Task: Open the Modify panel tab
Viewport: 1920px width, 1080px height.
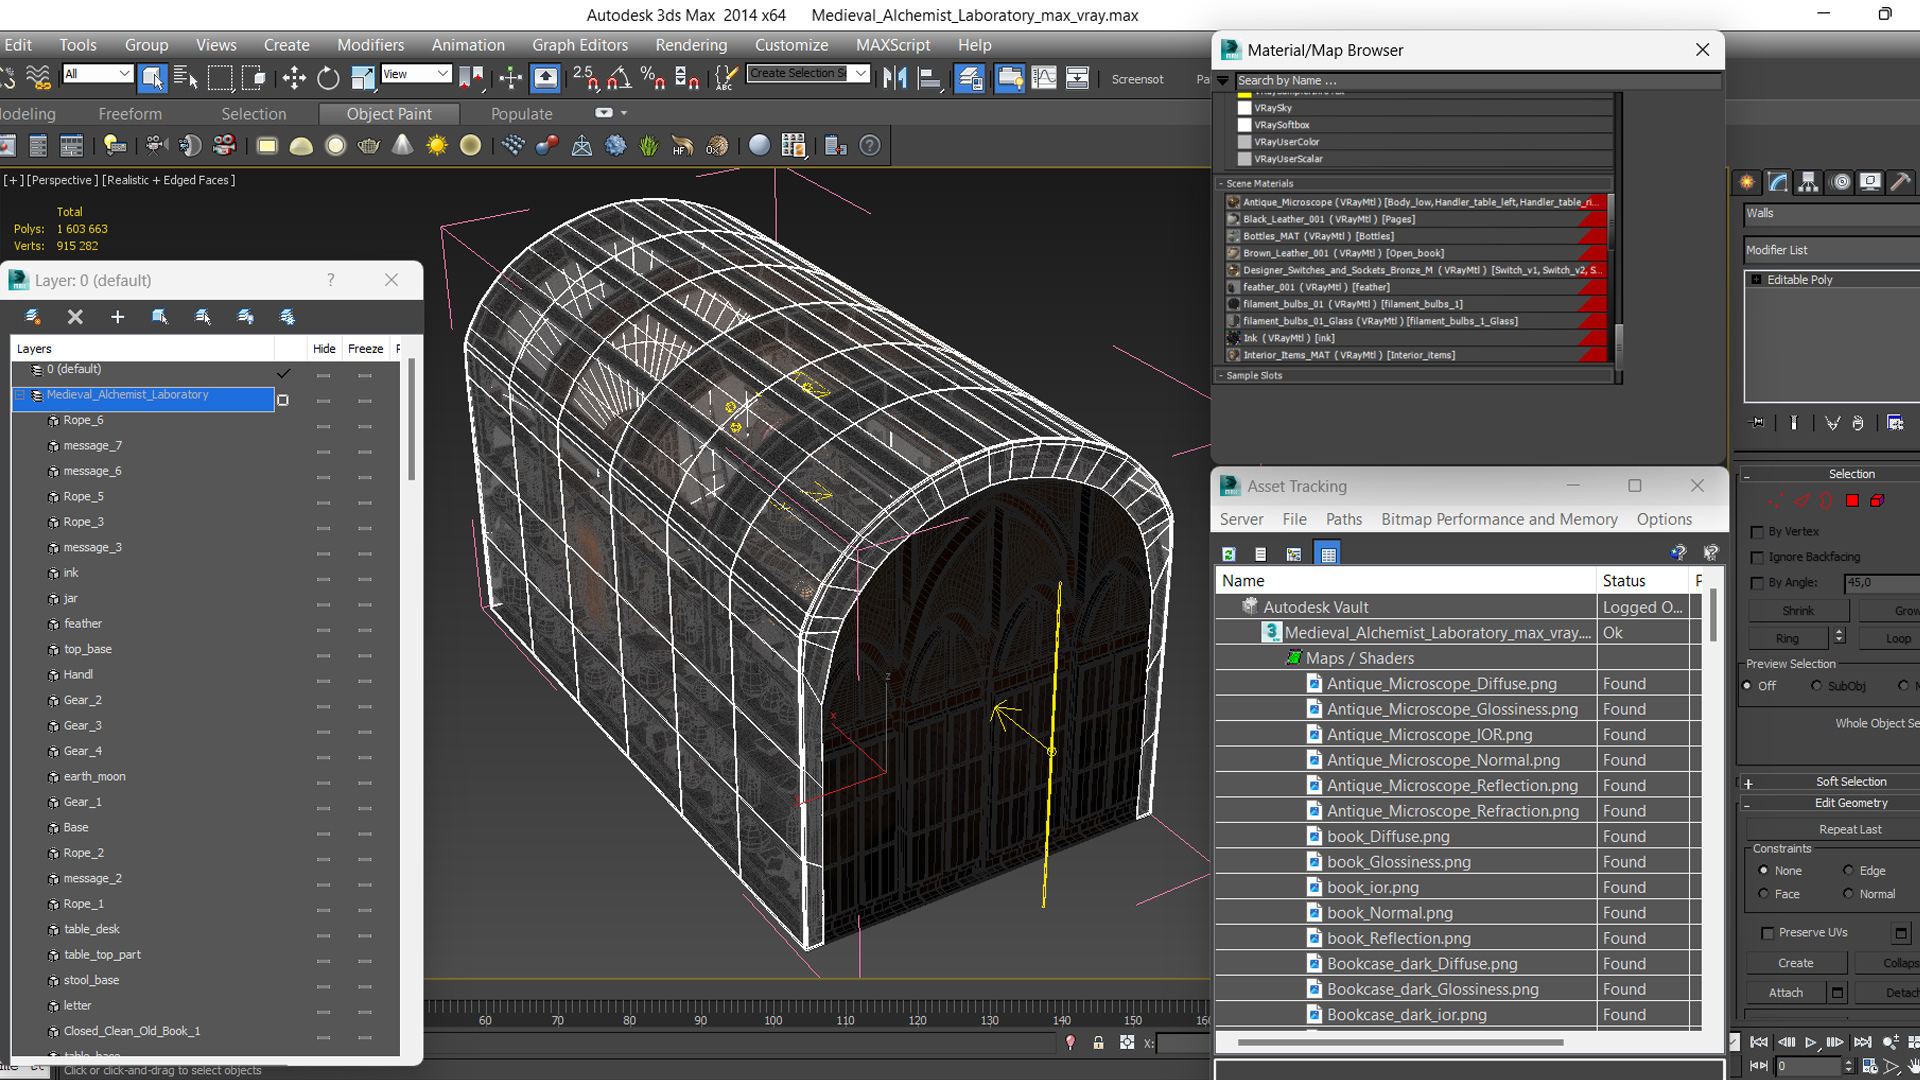Action: [1778, 182]
